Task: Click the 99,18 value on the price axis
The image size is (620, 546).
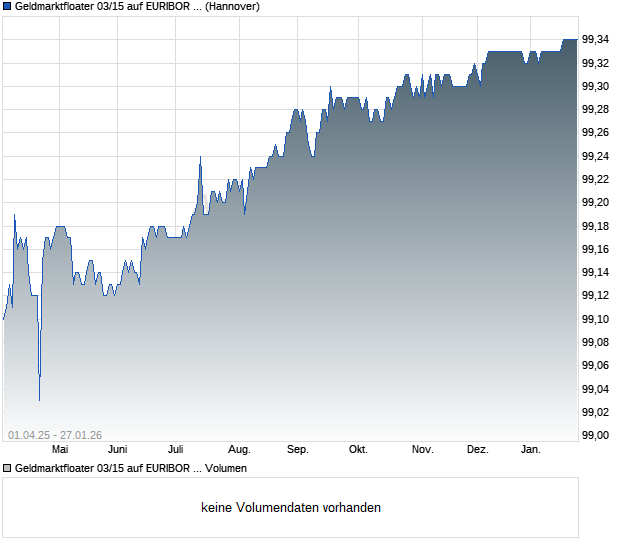Action: pos(595,227)
